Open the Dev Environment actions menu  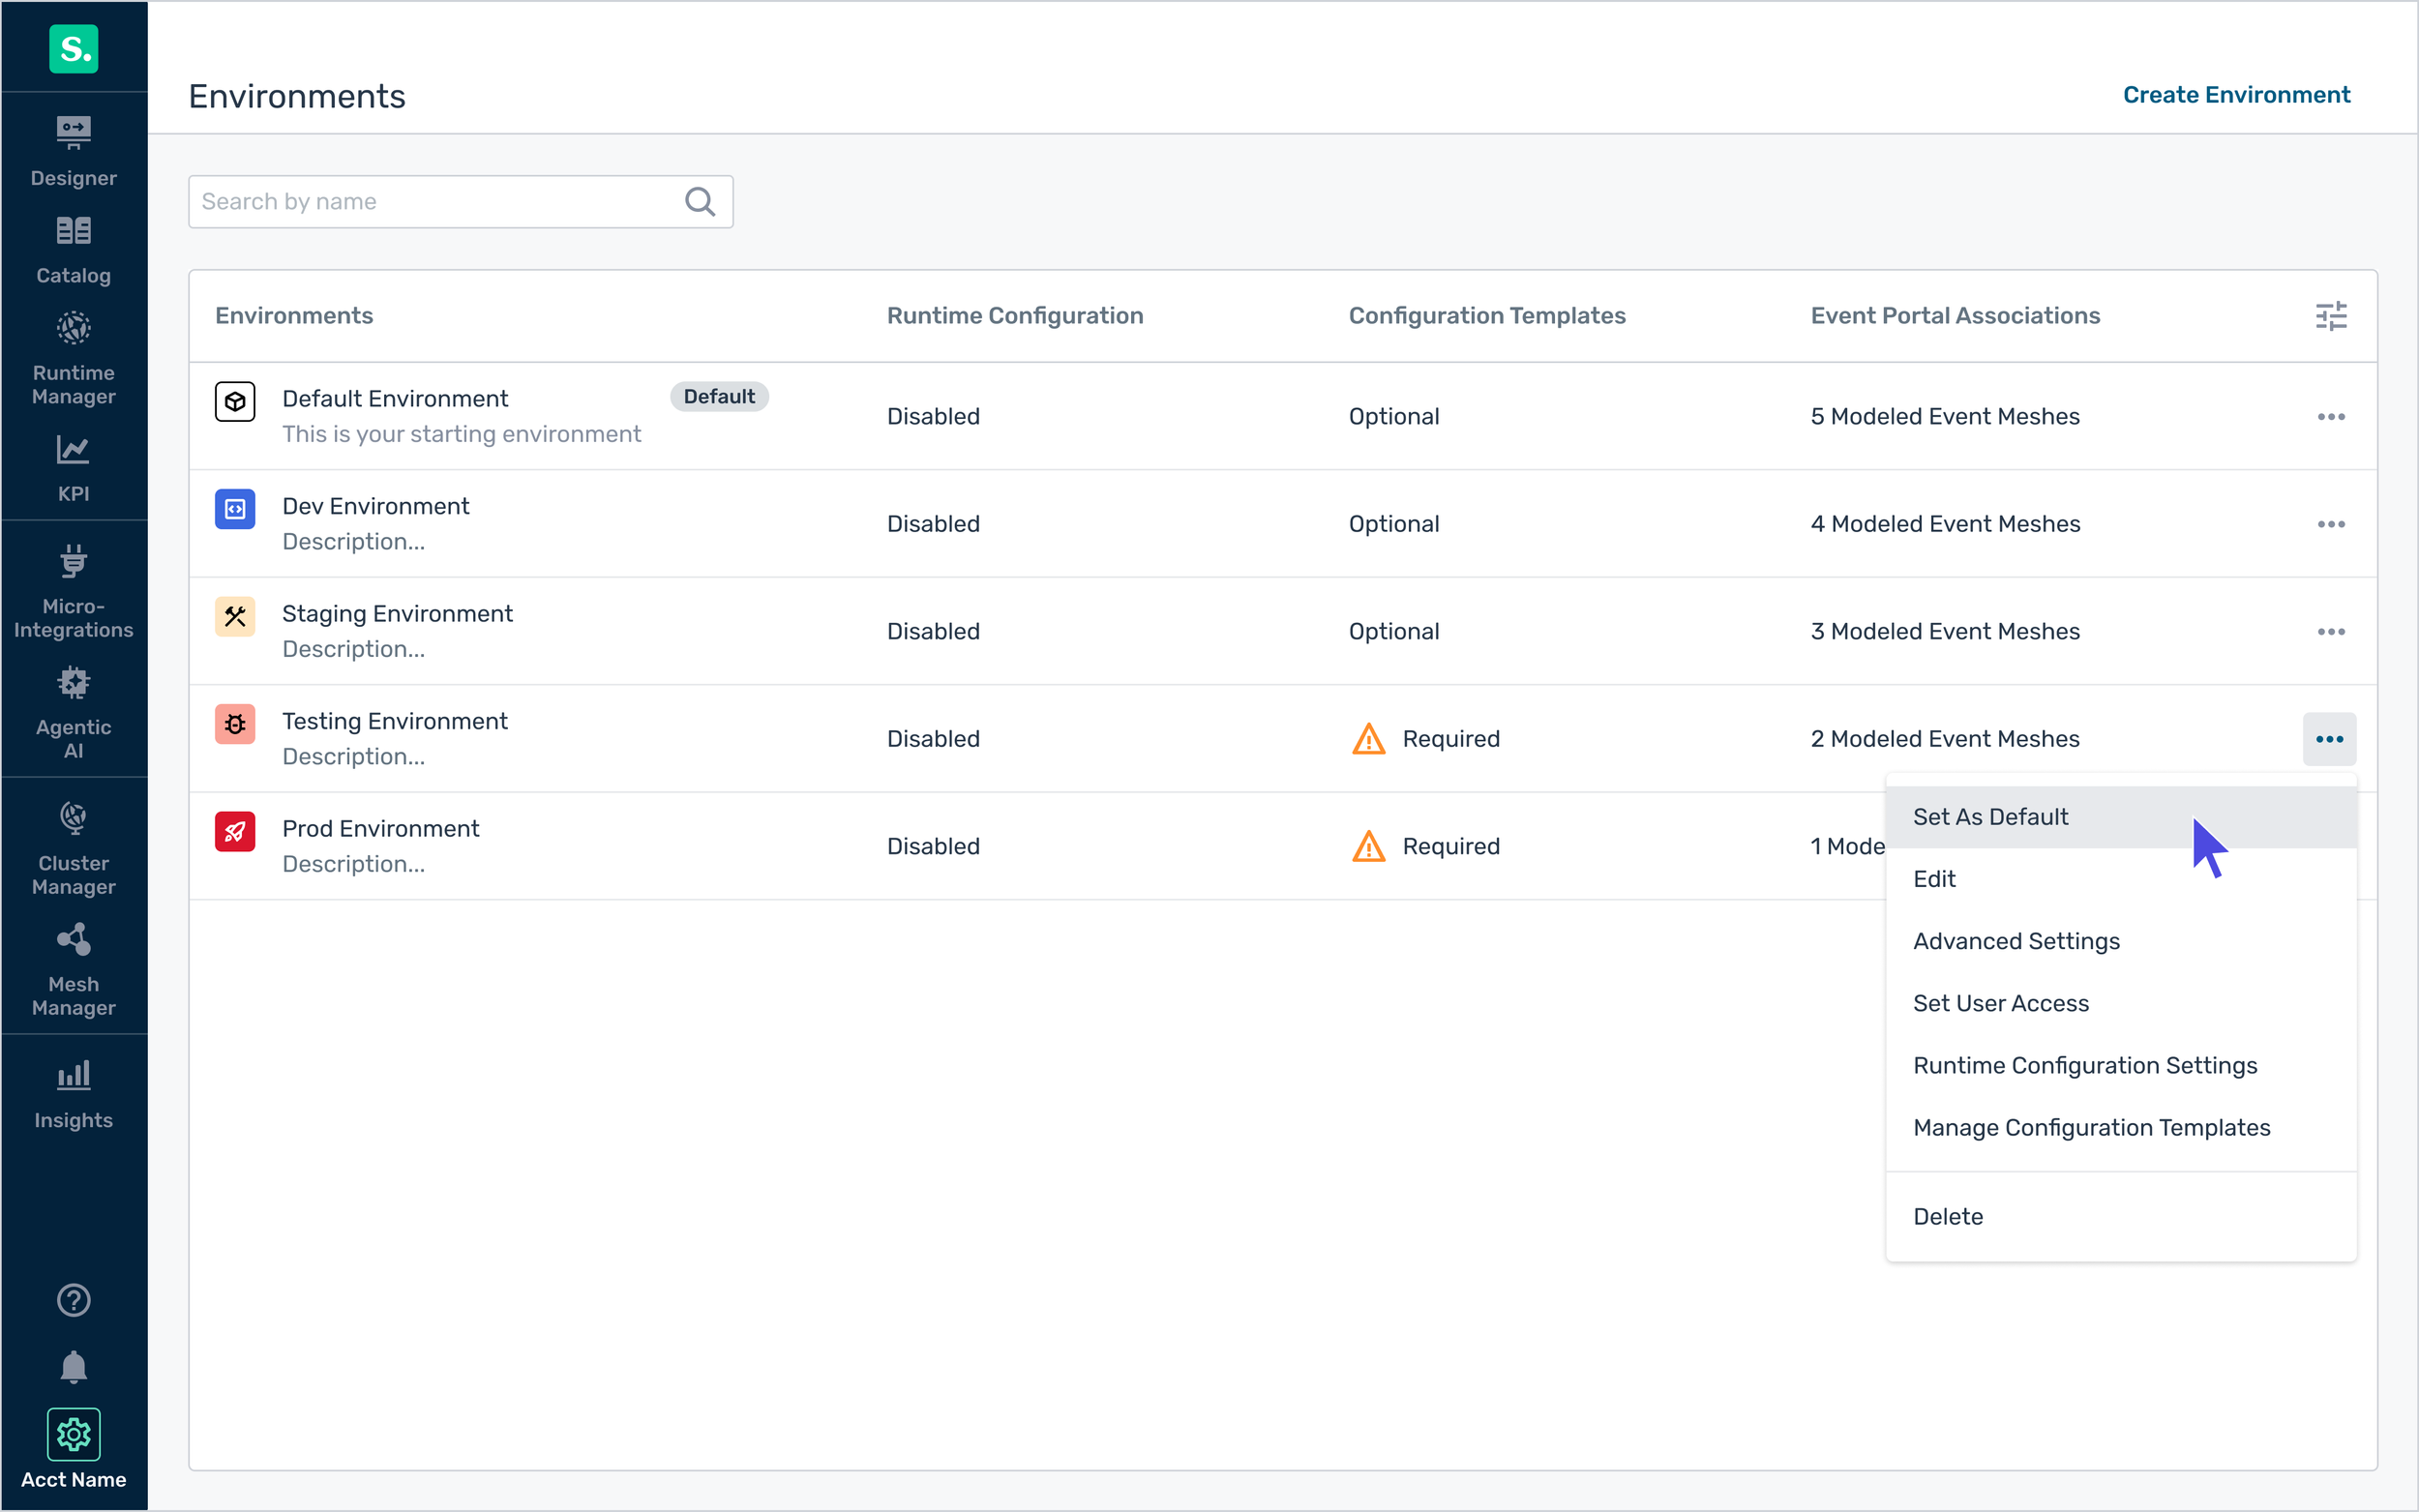[x=2332, y=523]
